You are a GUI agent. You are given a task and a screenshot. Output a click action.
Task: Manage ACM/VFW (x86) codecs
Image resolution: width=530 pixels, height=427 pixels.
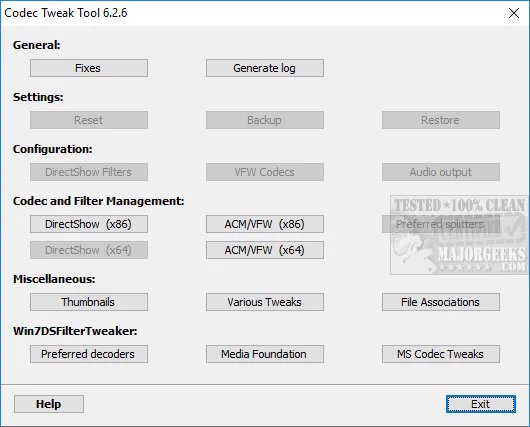265,224
